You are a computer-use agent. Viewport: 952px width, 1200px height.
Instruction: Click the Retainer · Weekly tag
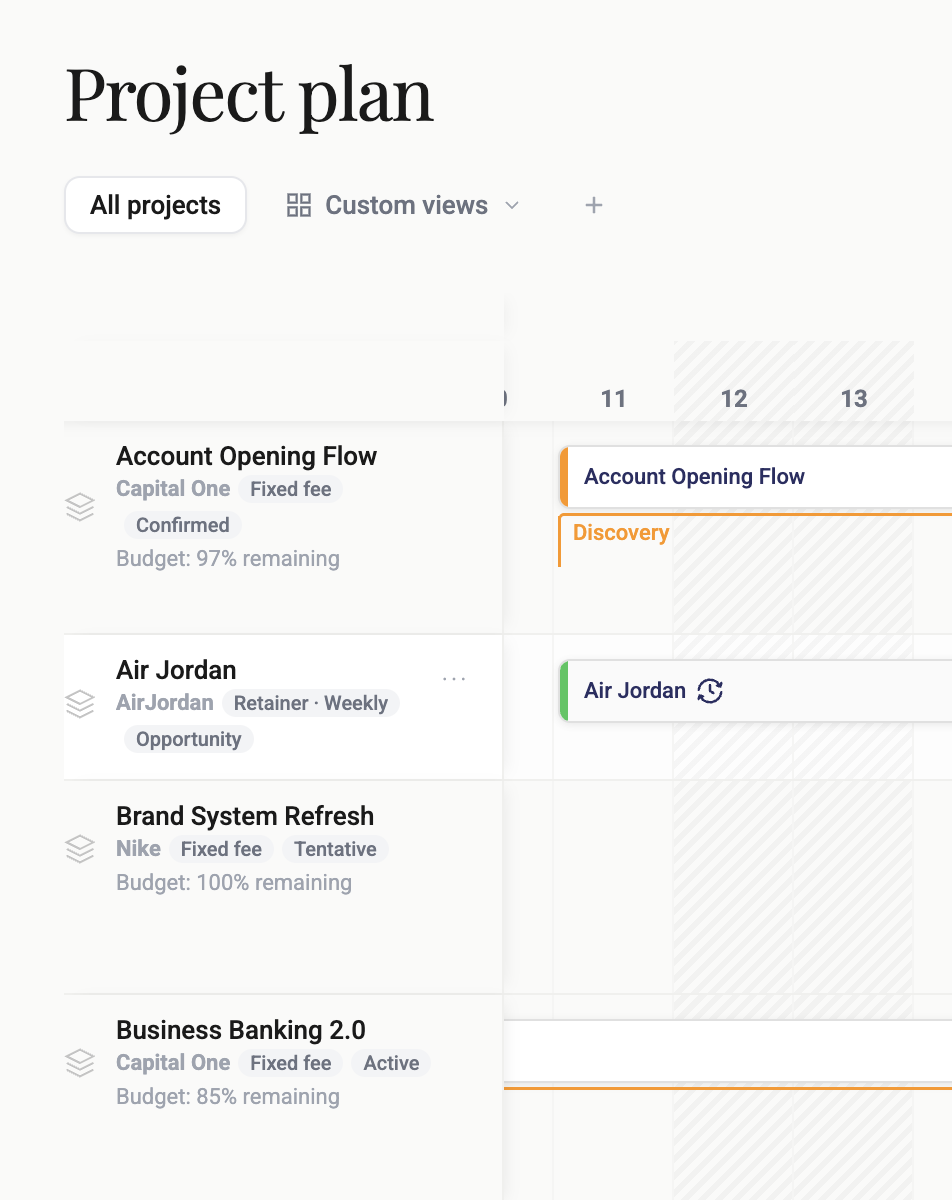[x=311, y=703]
